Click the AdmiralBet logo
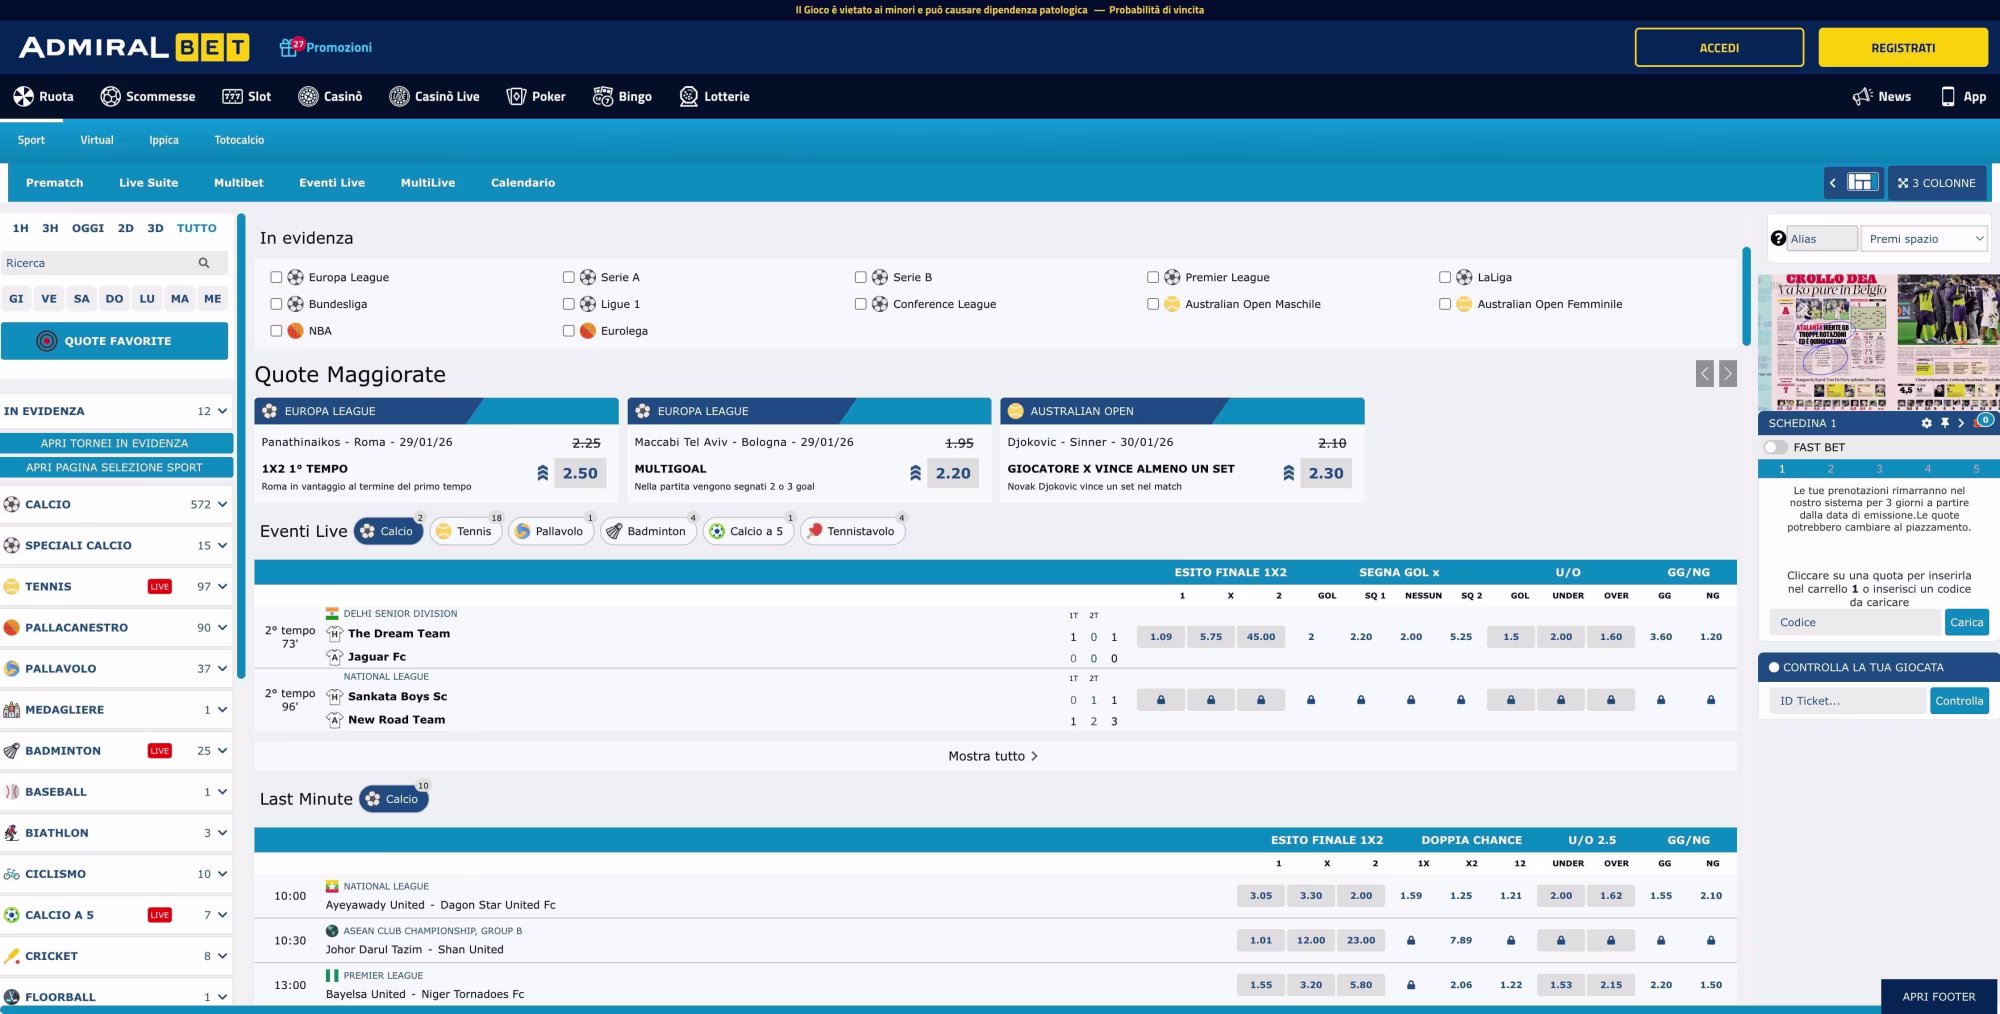Image resolution: width=2000 pixels, height=1014 pixels. point(134,47)
